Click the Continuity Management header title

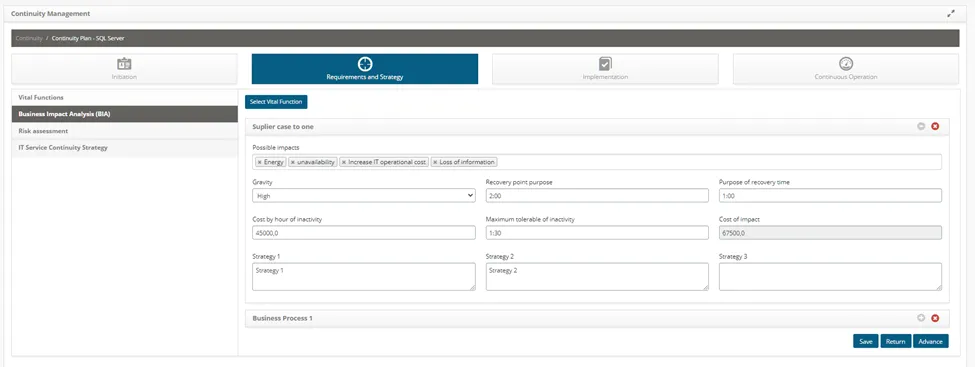coord(50,13)
